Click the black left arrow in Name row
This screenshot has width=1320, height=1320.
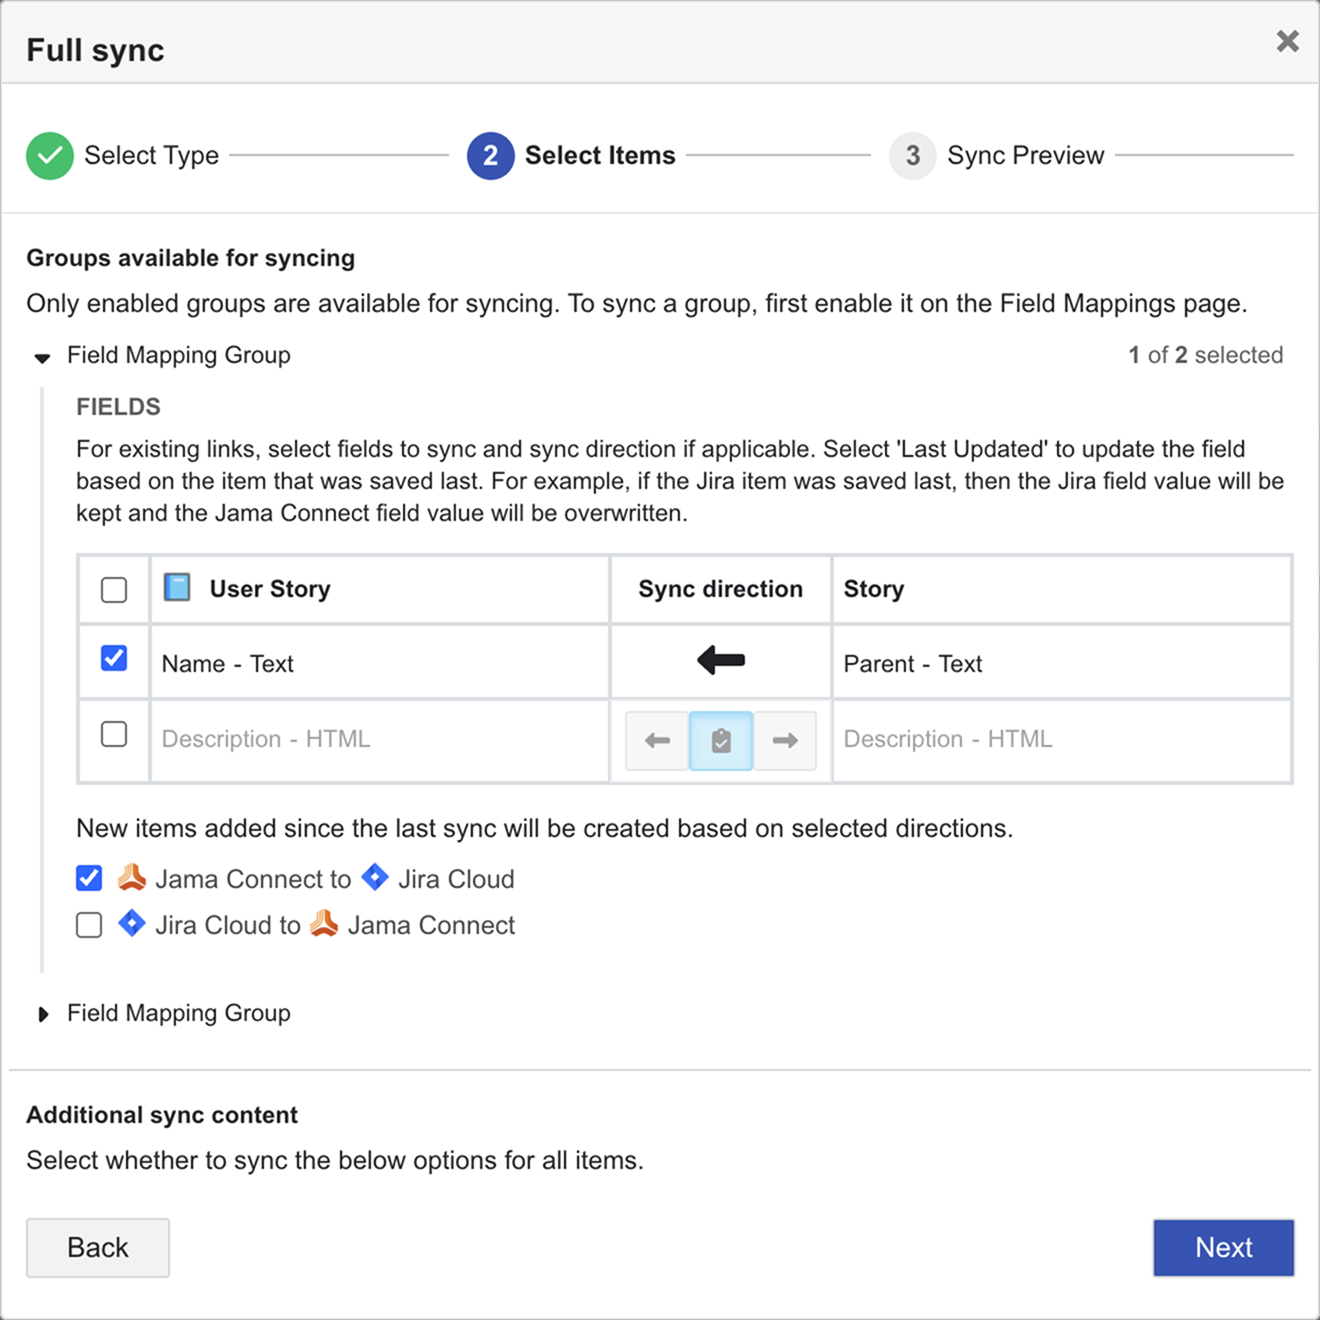coord(719,661)
